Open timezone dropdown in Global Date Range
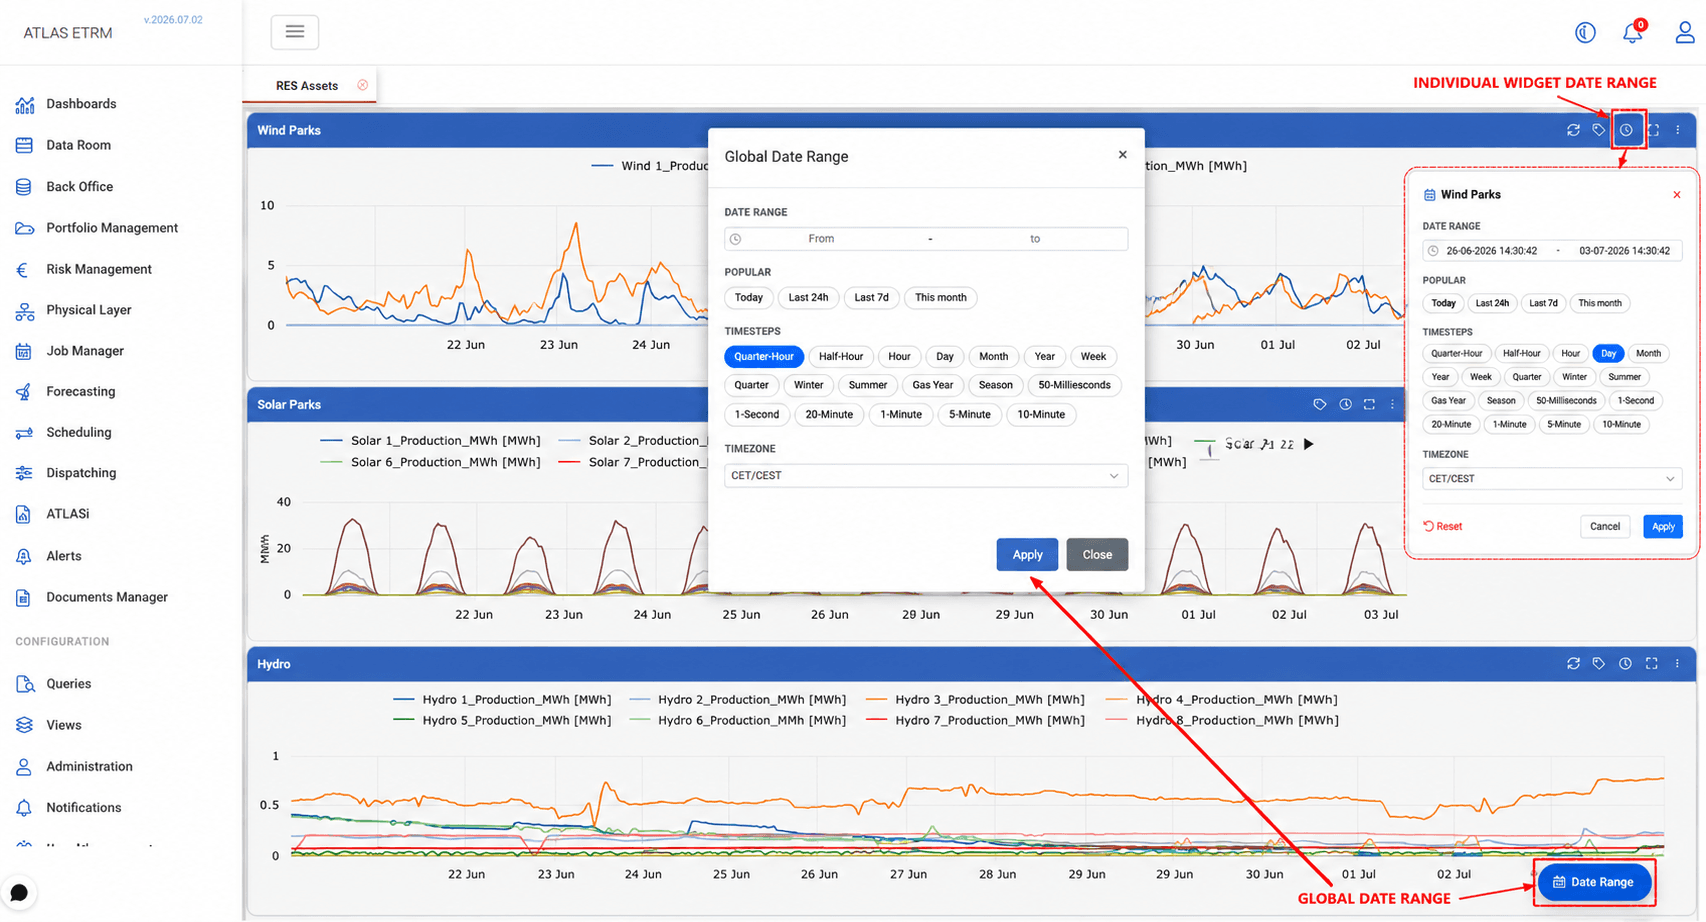Screen dimensions: 1706x922 pyautogui.click(x=926, y=476)
